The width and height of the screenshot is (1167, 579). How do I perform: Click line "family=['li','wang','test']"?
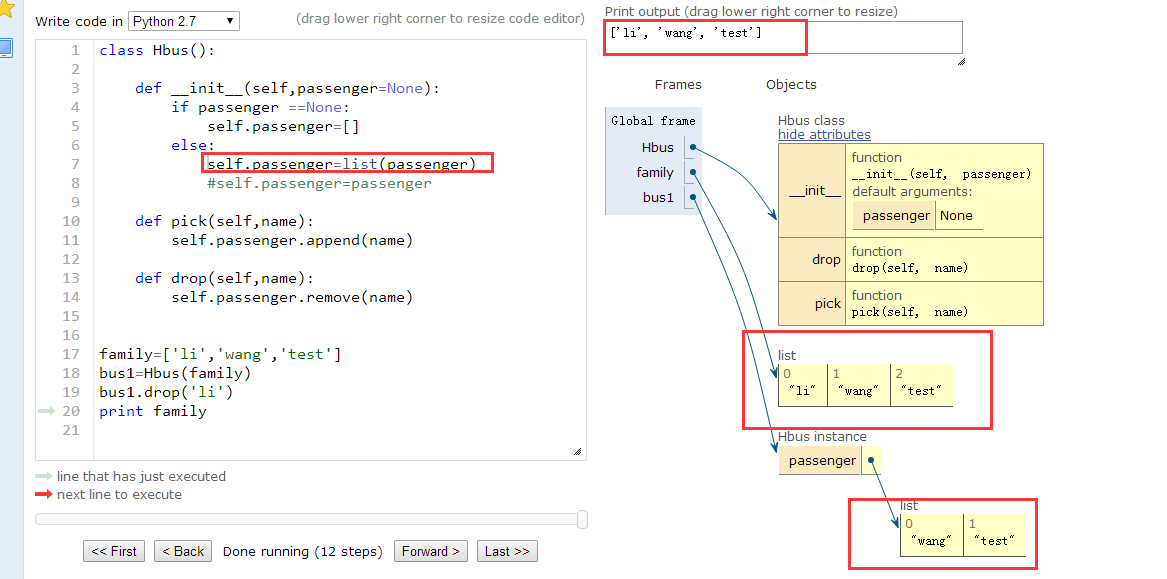(220, 354)
